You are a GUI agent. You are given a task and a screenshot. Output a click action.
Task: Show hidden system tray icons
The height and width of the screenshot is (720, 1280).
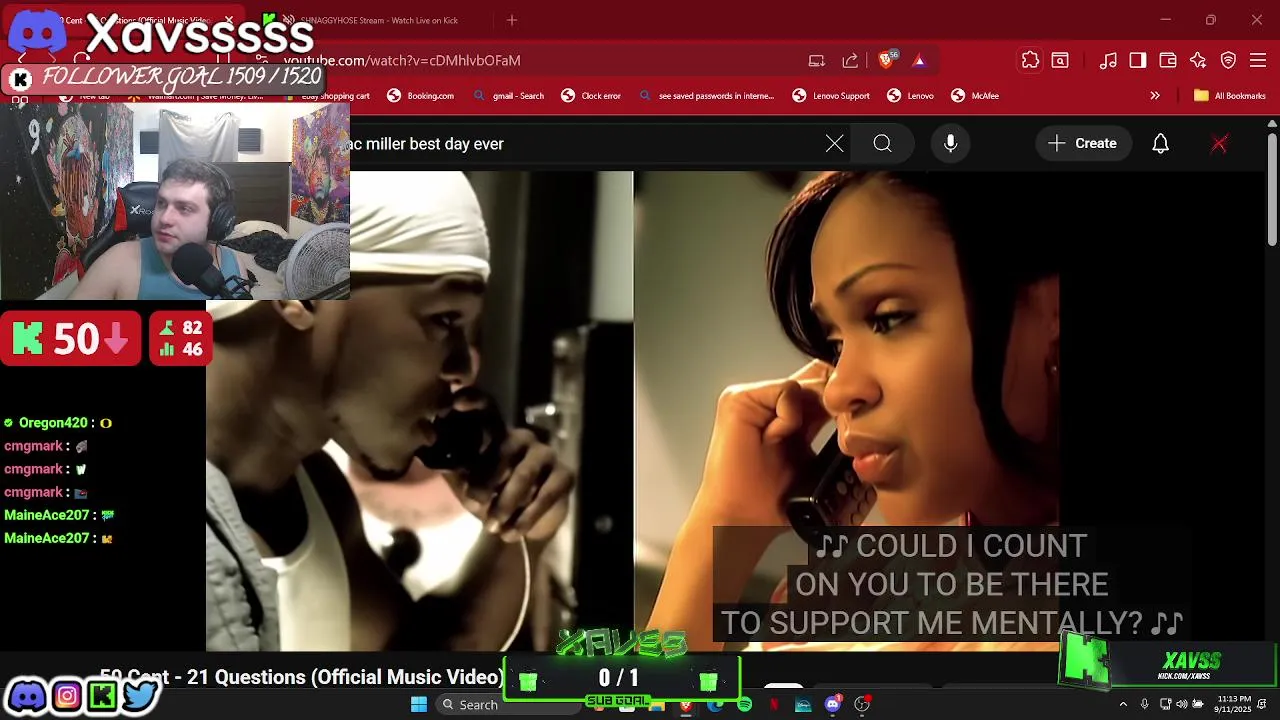point(1123,704)
